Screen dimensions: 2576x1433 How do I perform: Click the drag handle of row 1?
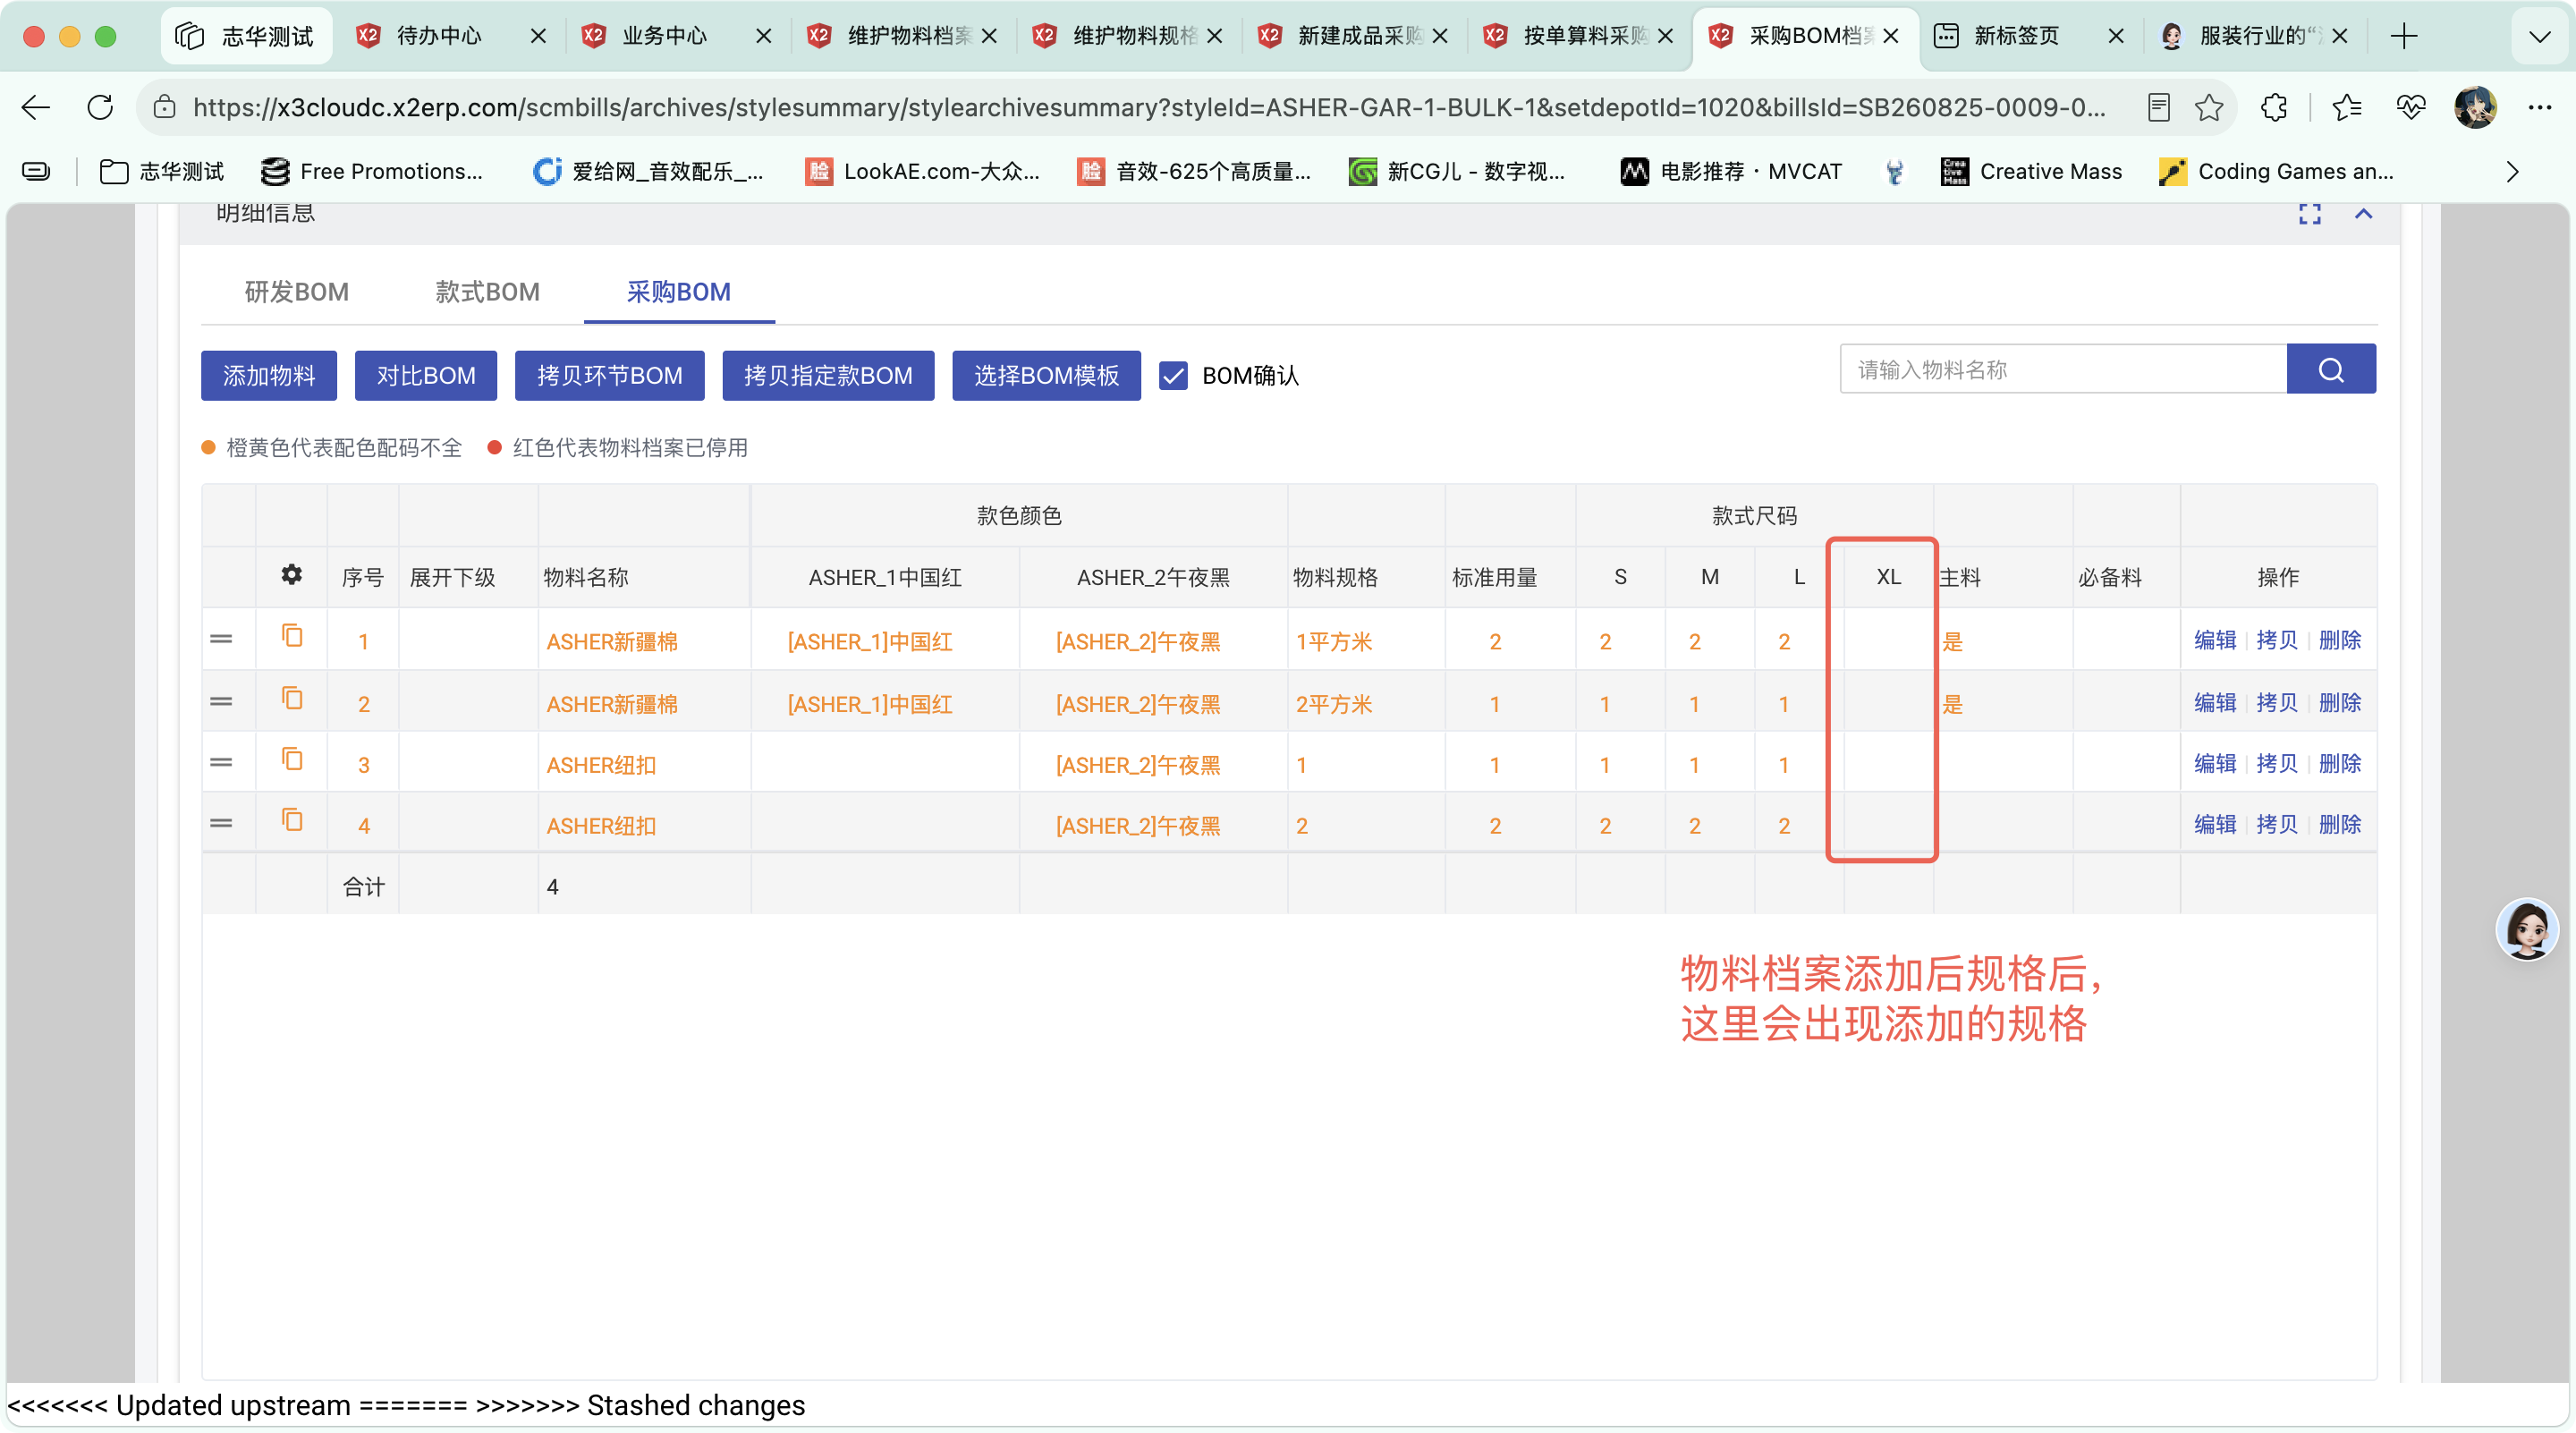(x=221, y=639)
